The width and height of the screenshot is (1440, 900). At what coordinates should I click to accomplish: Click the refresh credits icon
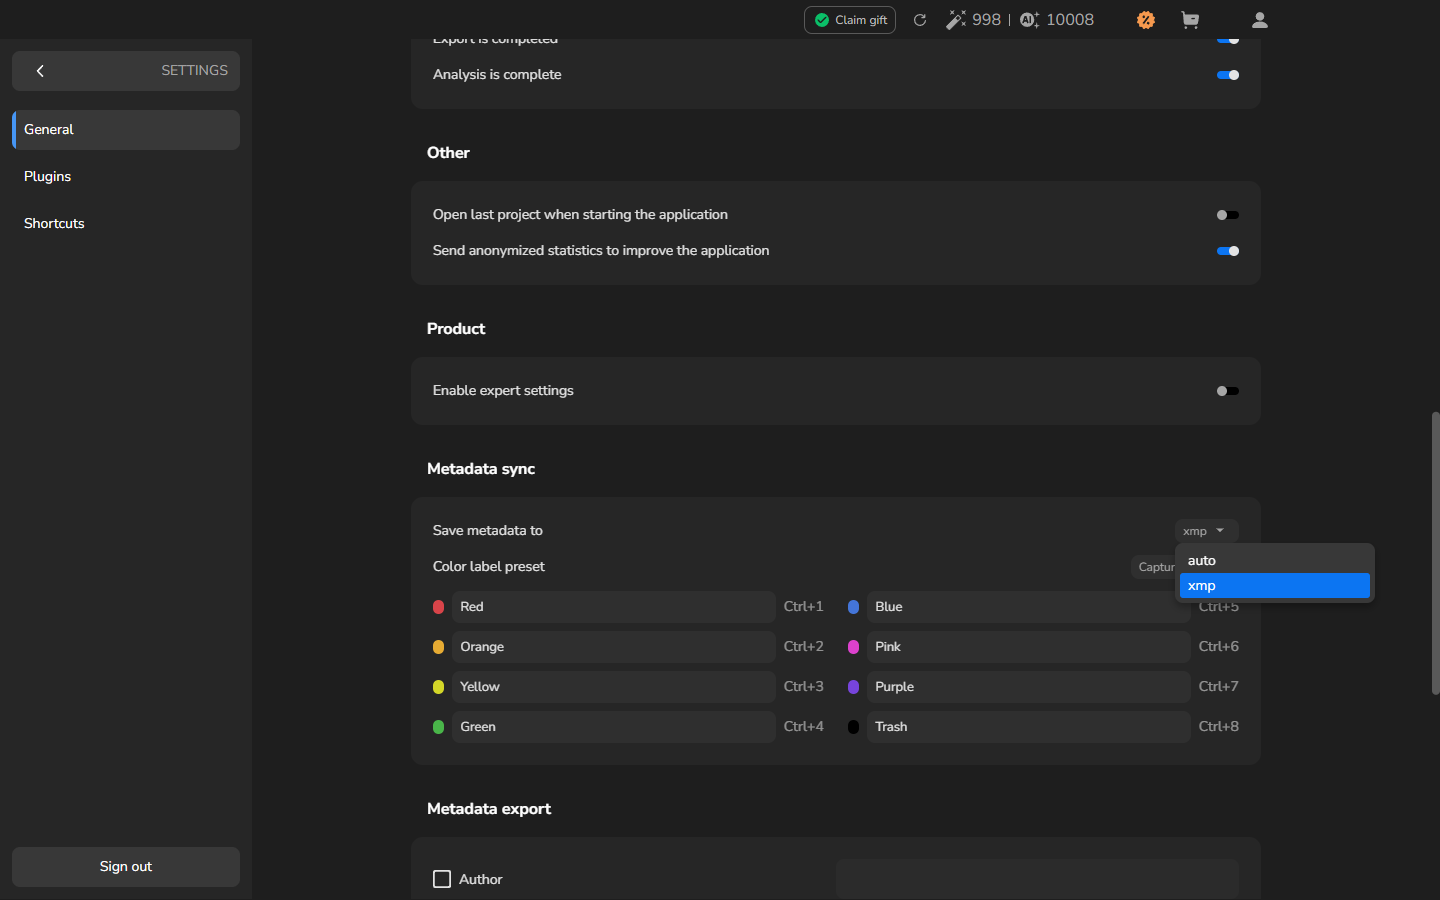coord(920,20)
